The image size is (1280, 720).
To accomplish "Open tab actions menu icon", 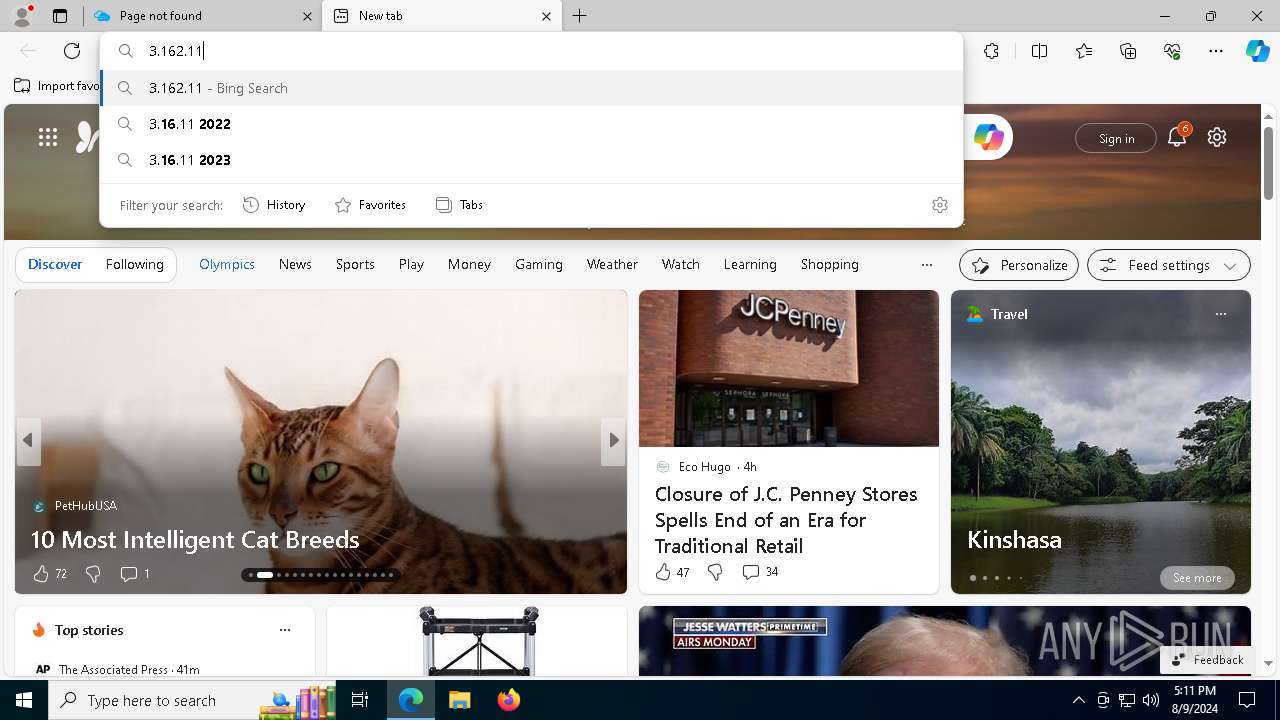I will 60,16.
